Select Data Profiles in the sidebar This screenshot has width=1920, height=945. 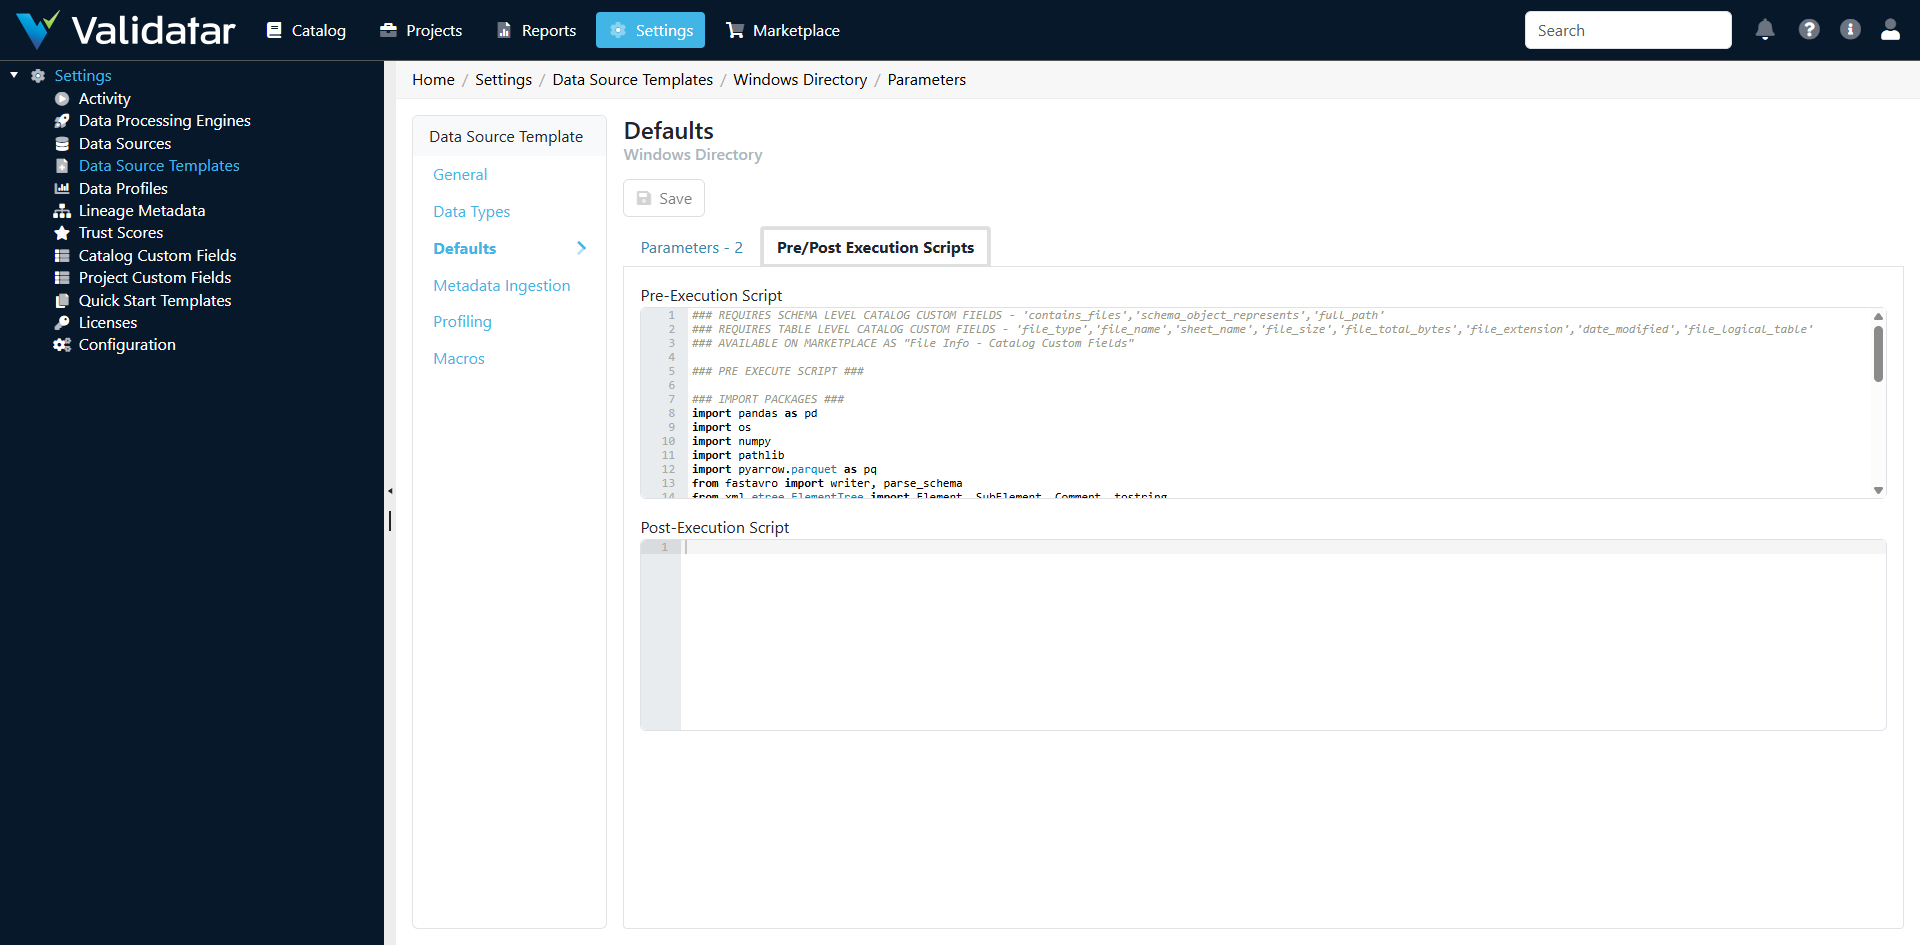click(x=122, y=188)
